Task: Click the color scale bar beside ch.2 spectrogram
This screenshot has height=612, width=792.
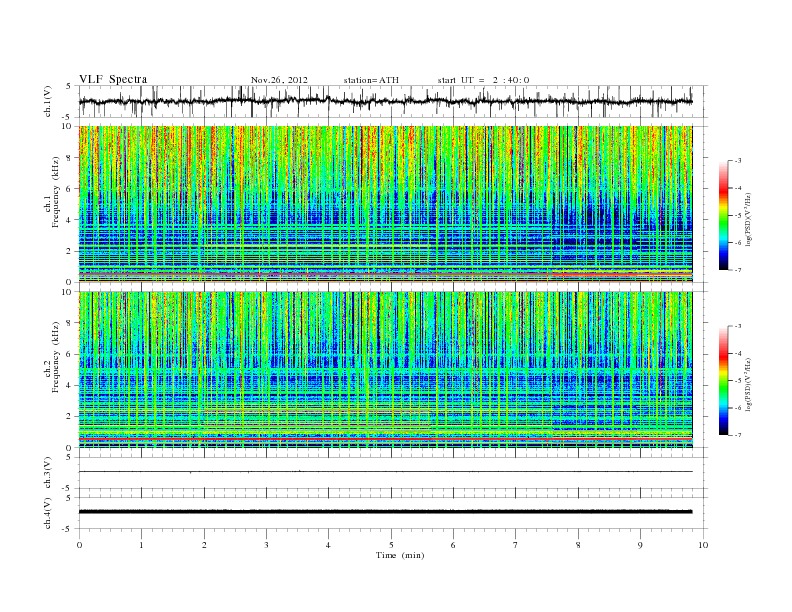Action: tap(724, 381)
